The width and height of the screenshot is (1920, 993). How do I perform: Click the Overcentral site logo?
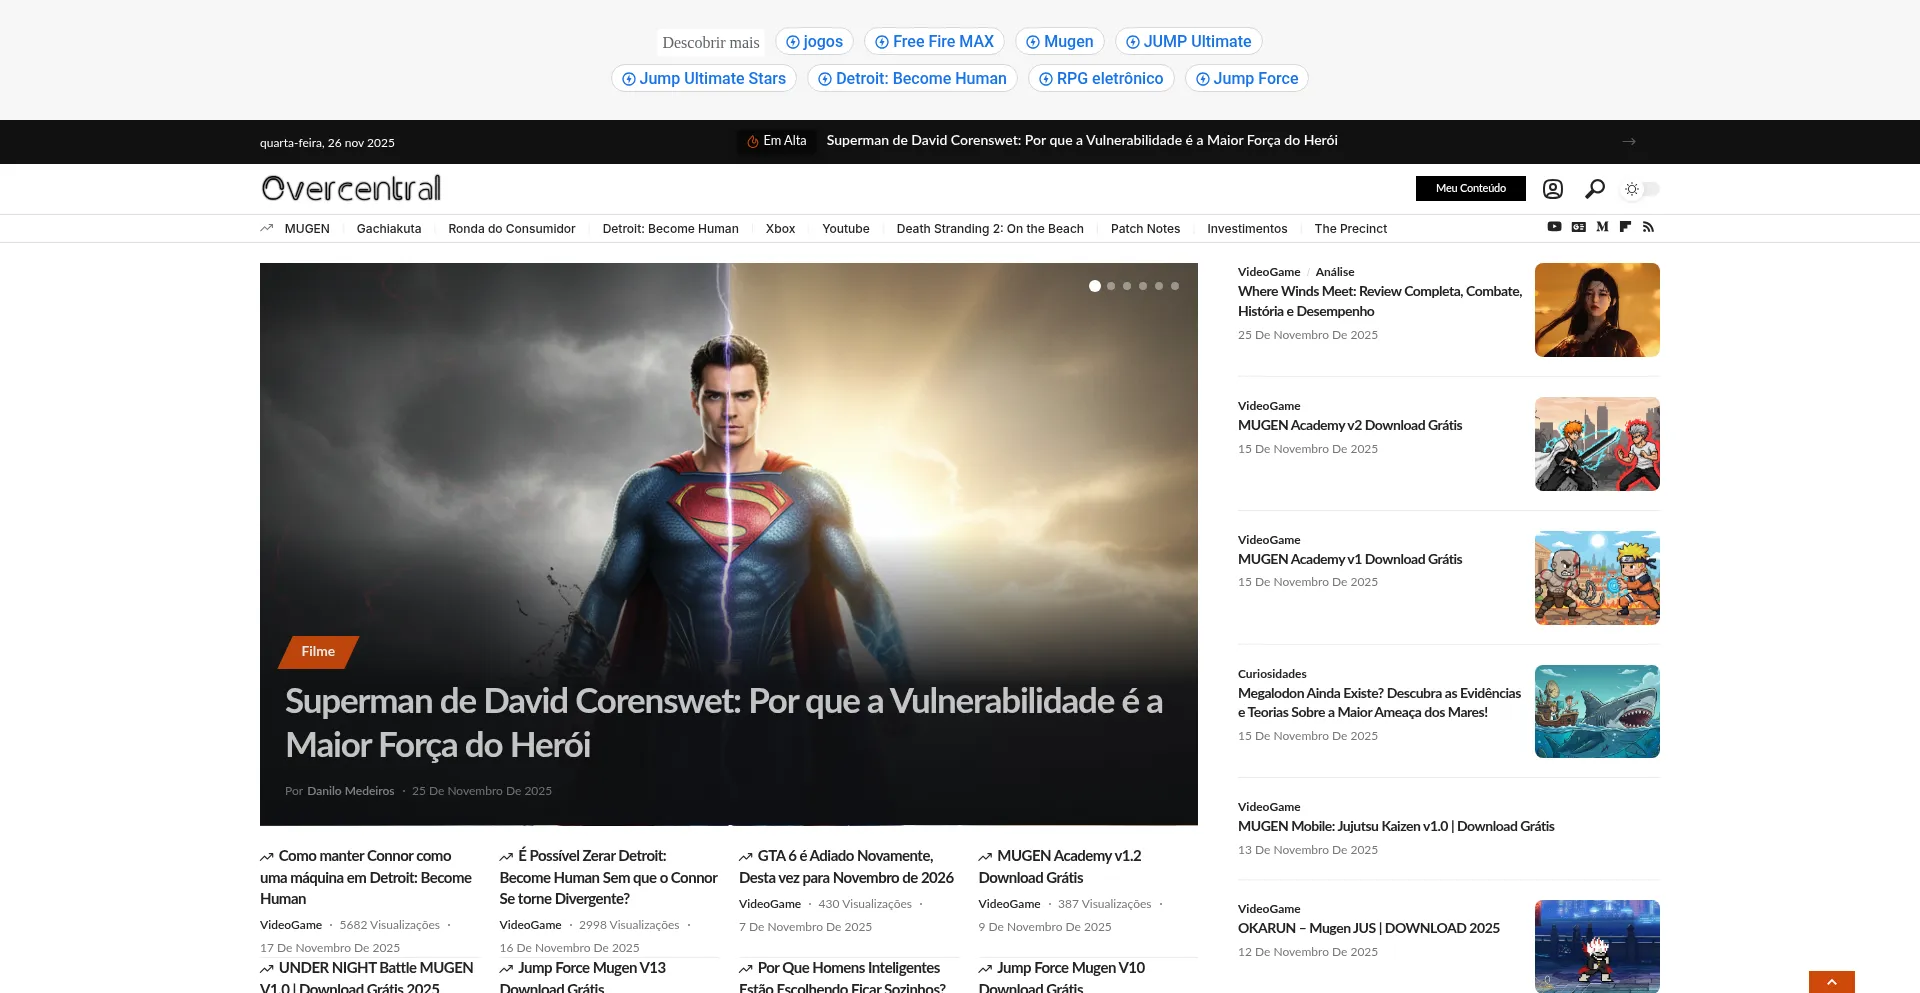[351, 189]
